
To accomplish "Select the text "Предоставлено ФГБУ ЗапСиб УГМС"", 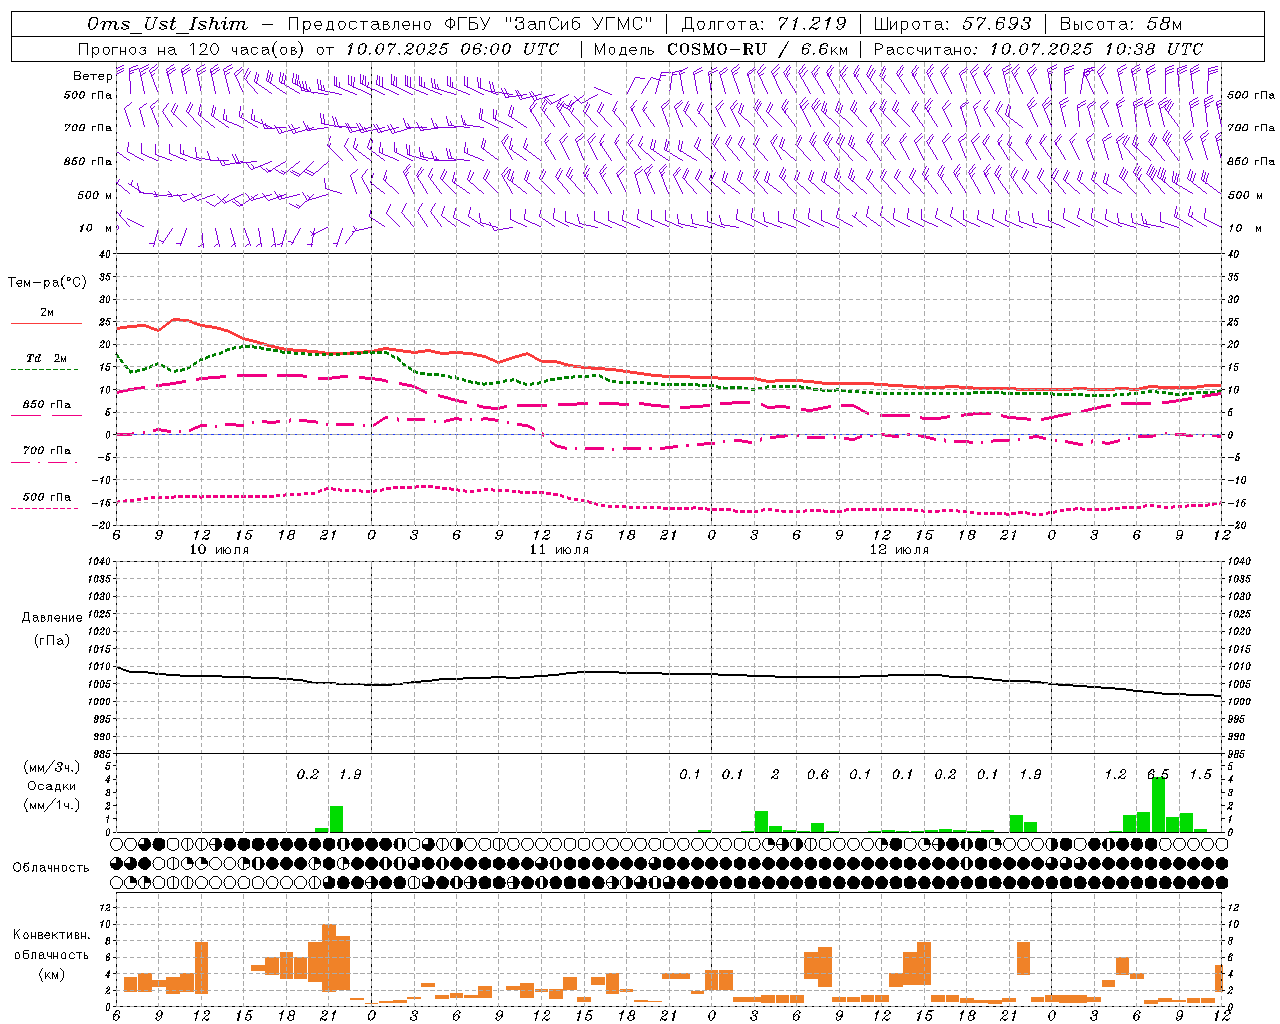I will pyautogui.click(x=470, y=24).
